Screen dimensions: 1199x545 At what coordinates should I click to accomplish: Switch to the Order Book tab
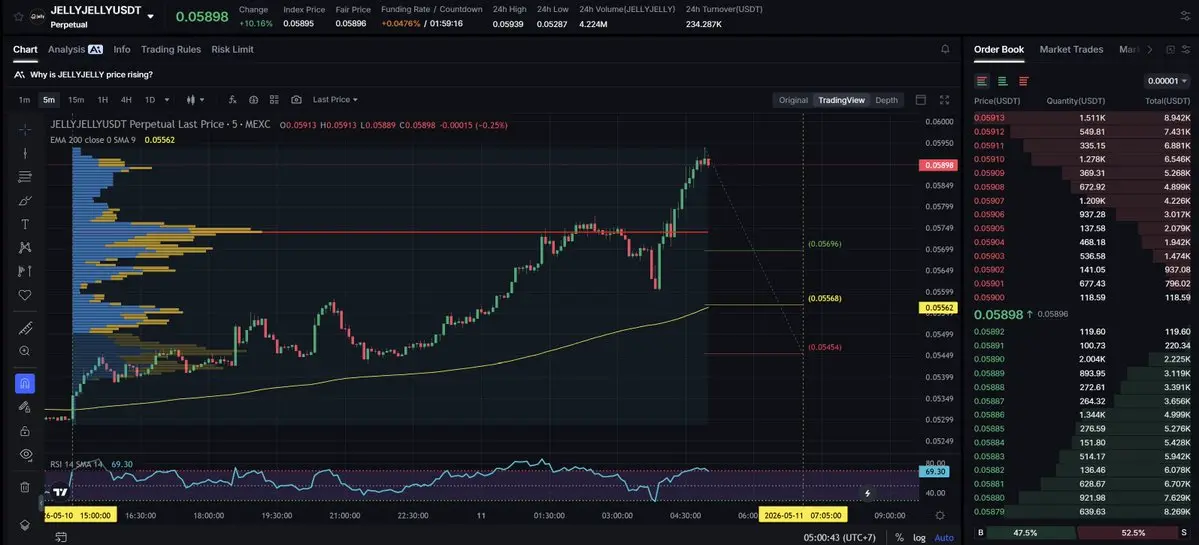tap(999, 49)
